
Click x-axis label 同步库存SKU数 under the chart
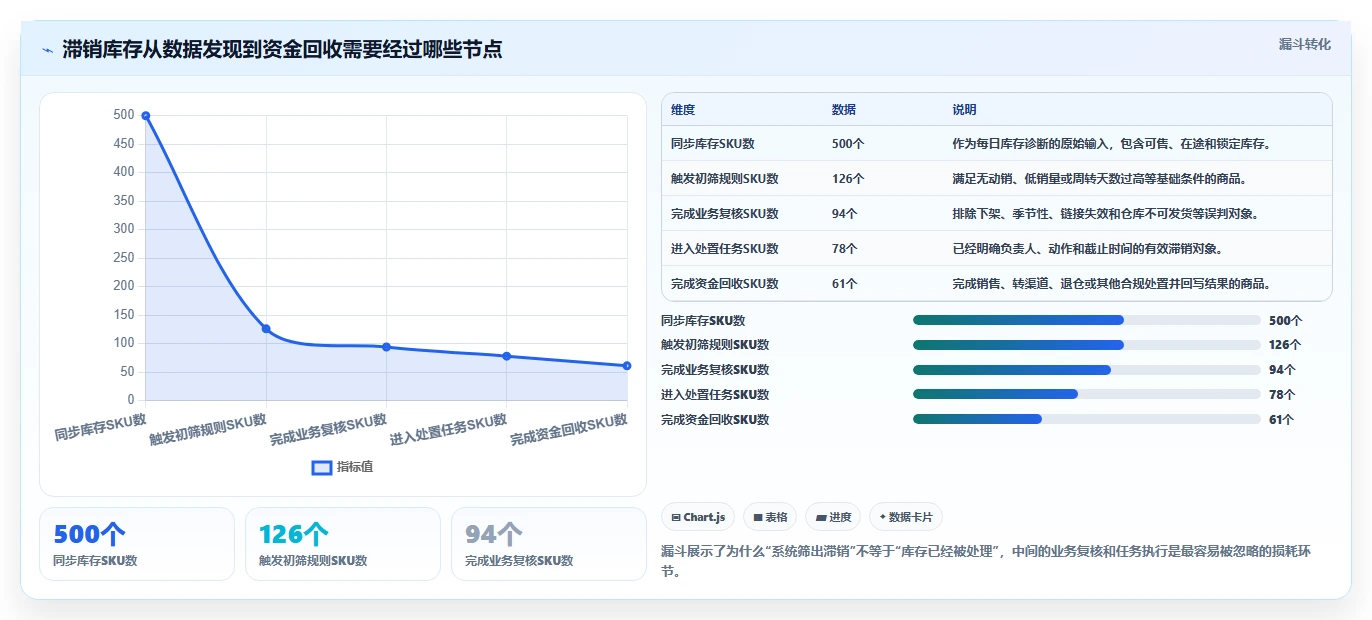(x=100, y=427)
